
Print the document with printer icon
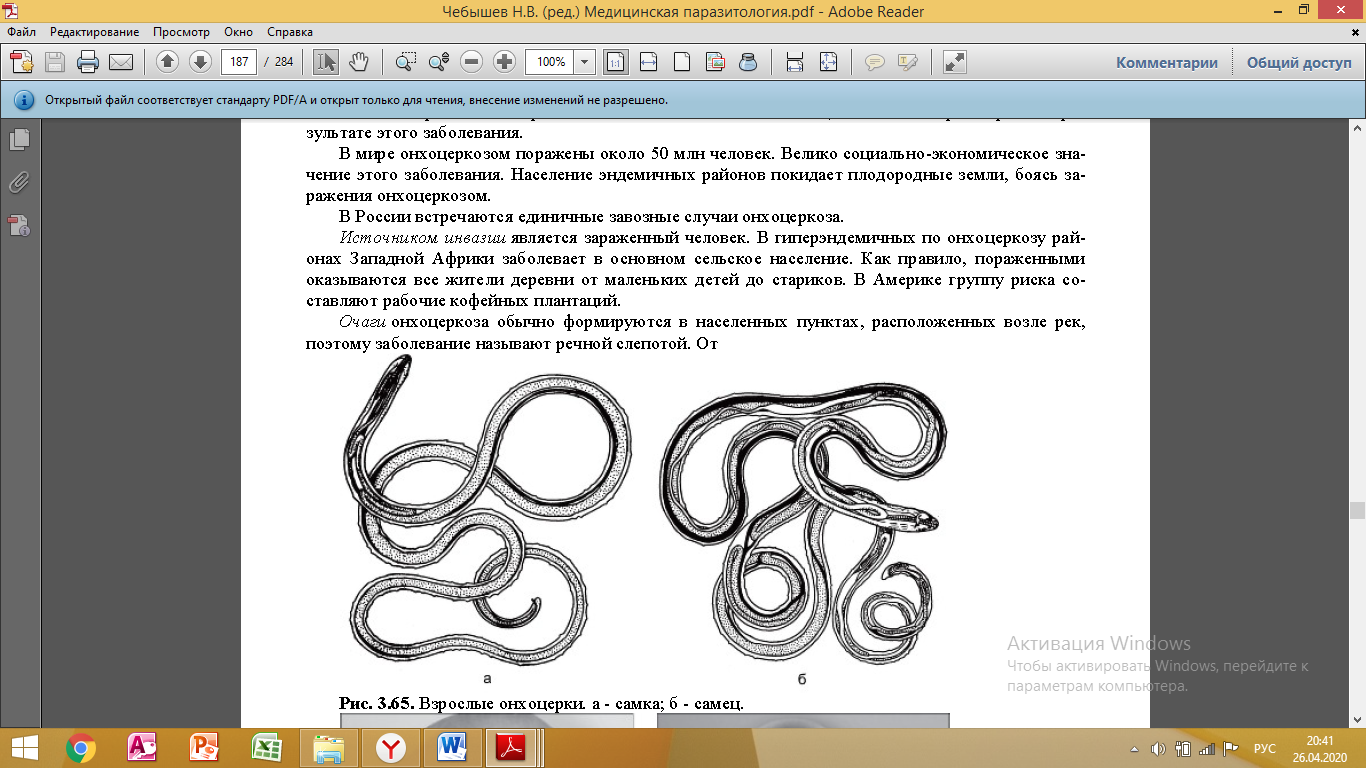pyautogui.click(x=87, y=62)
